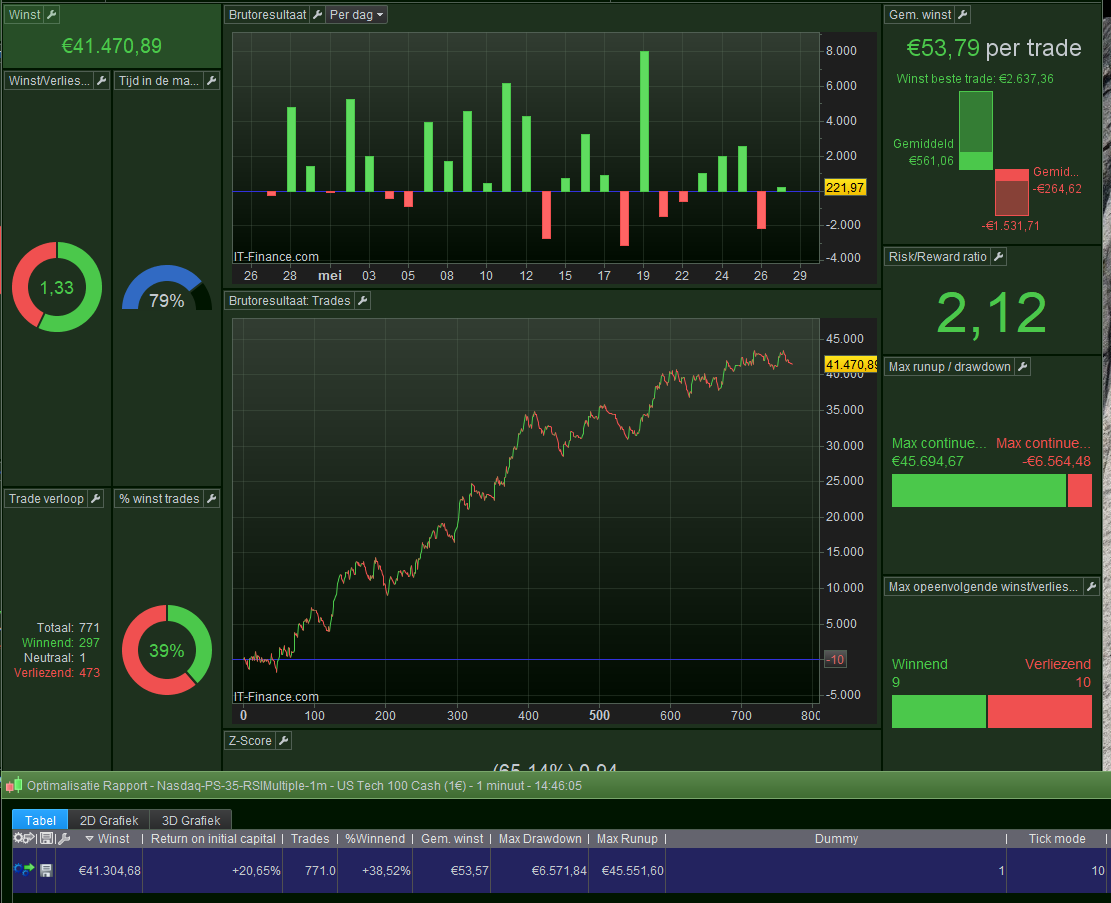The height and width of the screenshot is (903, 1111).
Task: Click the Optimalisatie Rapport candlestick window icon
Action: [x=14, y=785]
